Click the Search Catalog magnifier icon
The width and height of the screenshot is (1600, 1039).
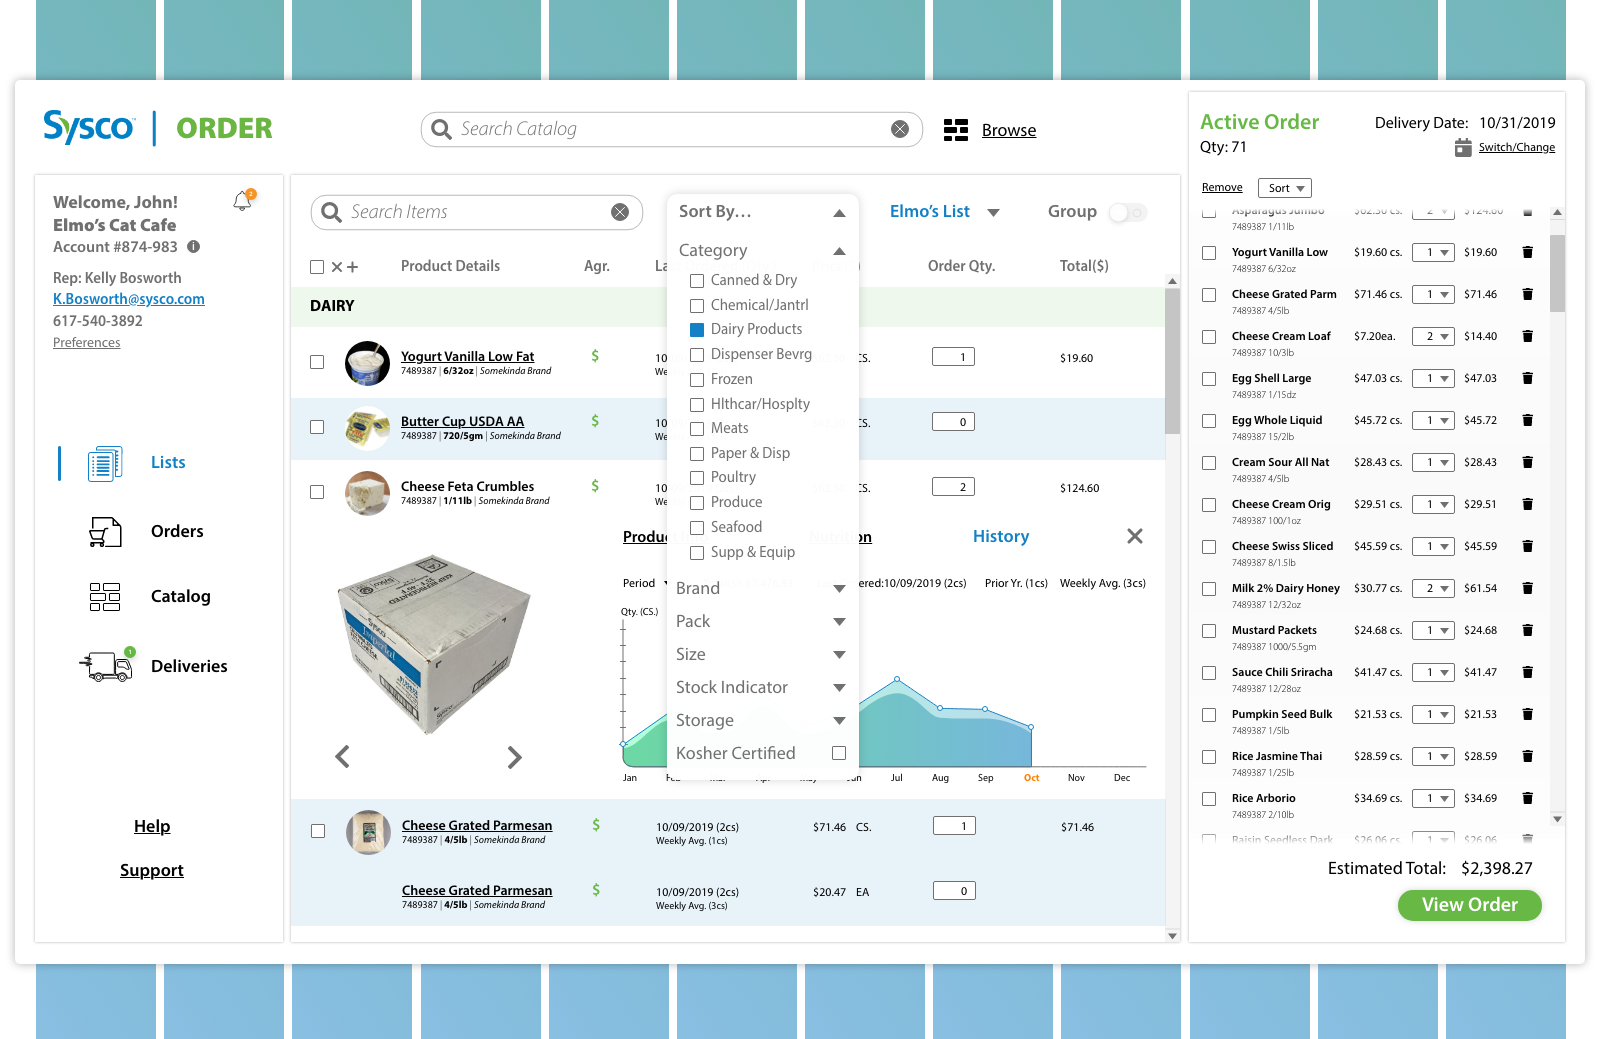[441, 129]
